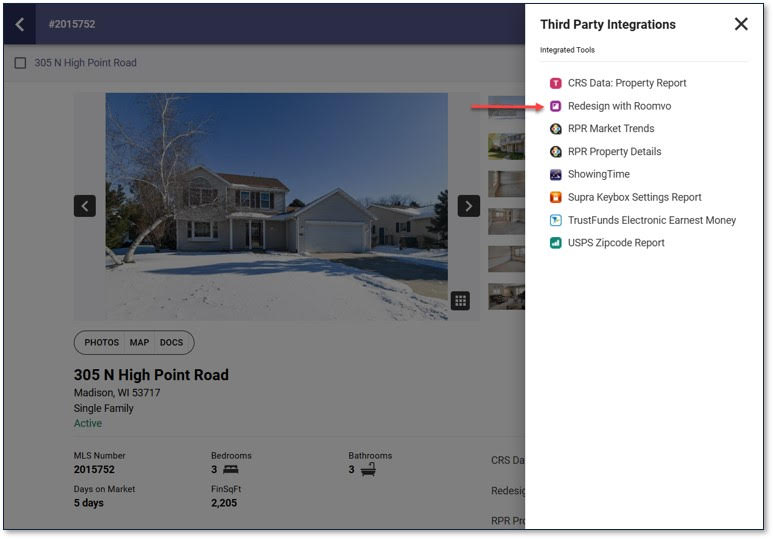The image size is (773, 539).
Task: Select the PHOTOS tab
Action: coord(102,343)
